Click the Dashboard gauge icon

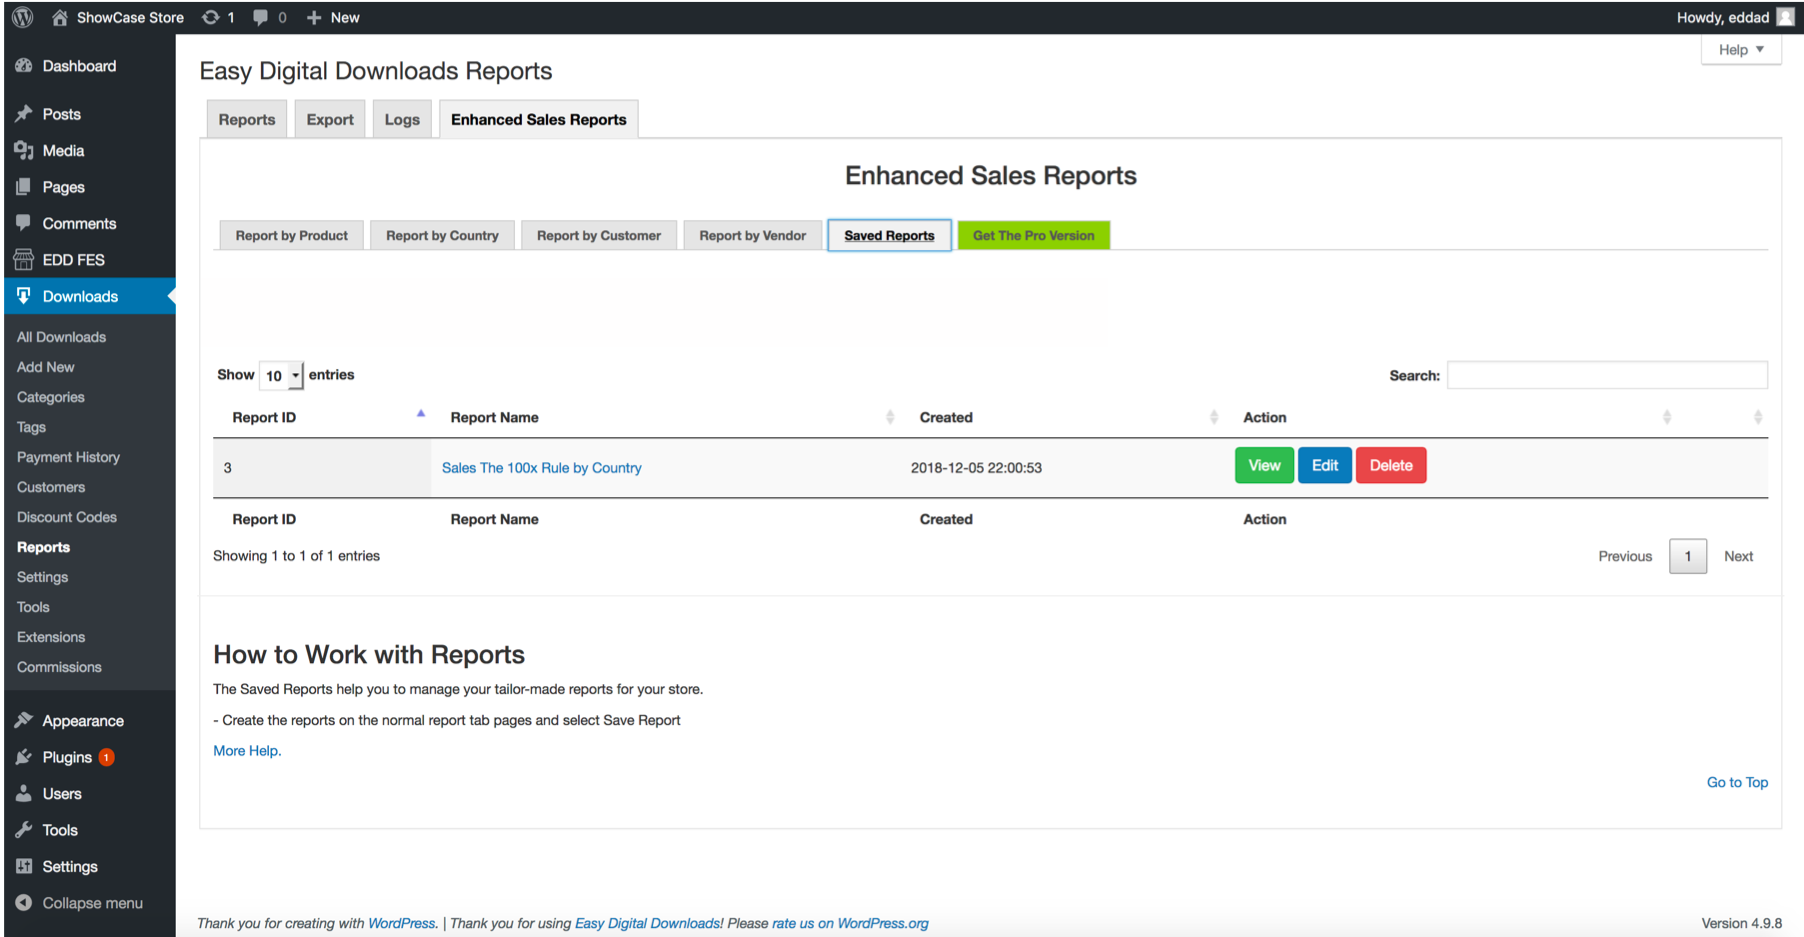tap(24, 66)
